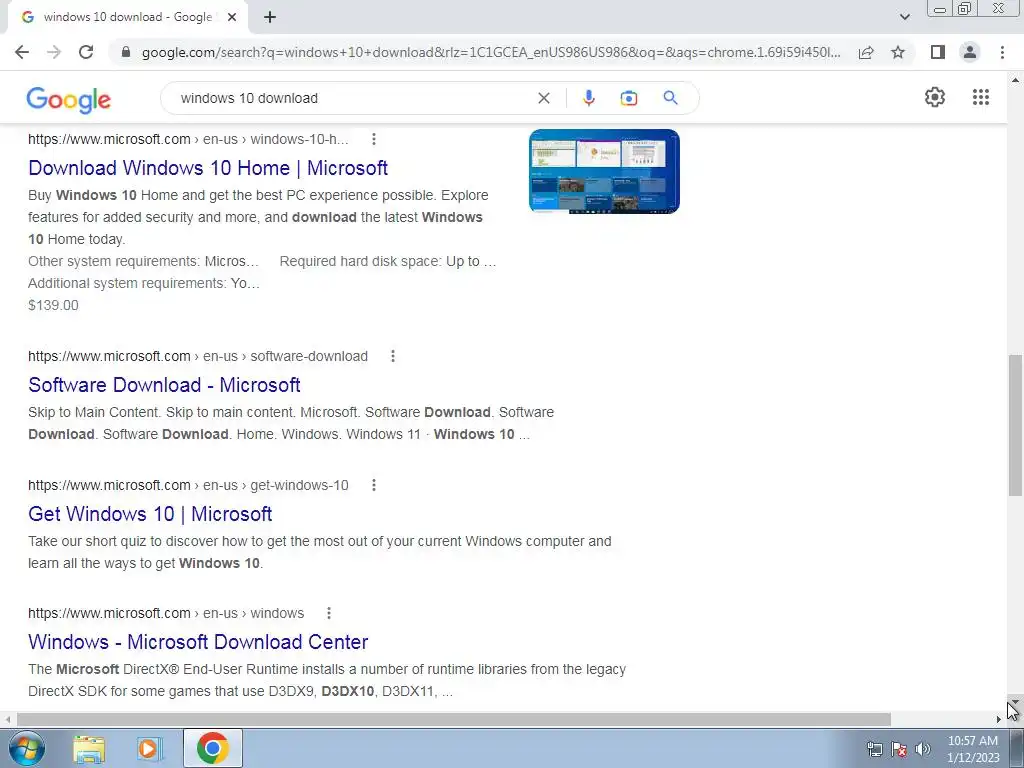Screen dimensions: 1024x768
Task: Click the vertical scrollbar thumb
Action: 1015,425
